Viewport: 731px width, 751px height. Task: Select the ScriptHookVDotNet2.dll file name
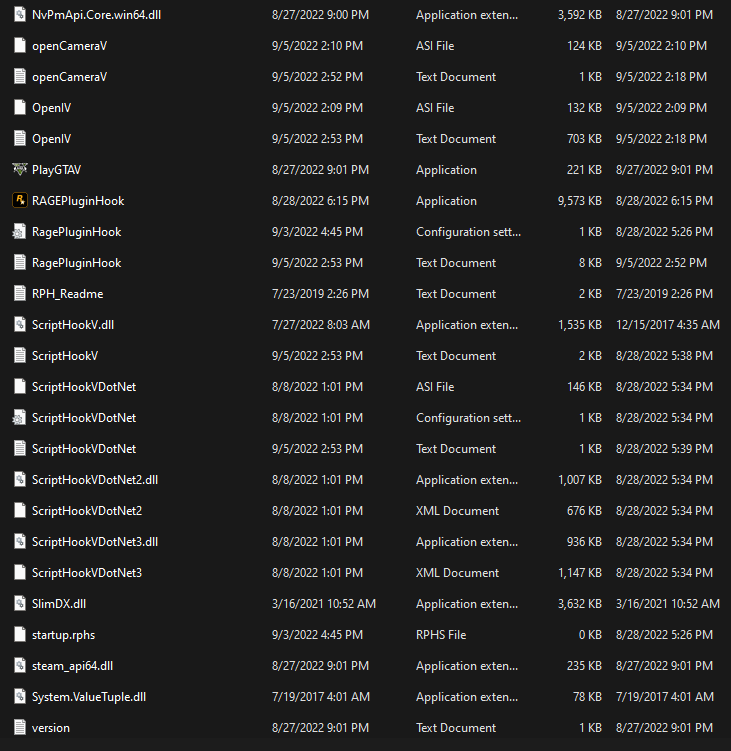pyautogui.click(x=95, y=480)
